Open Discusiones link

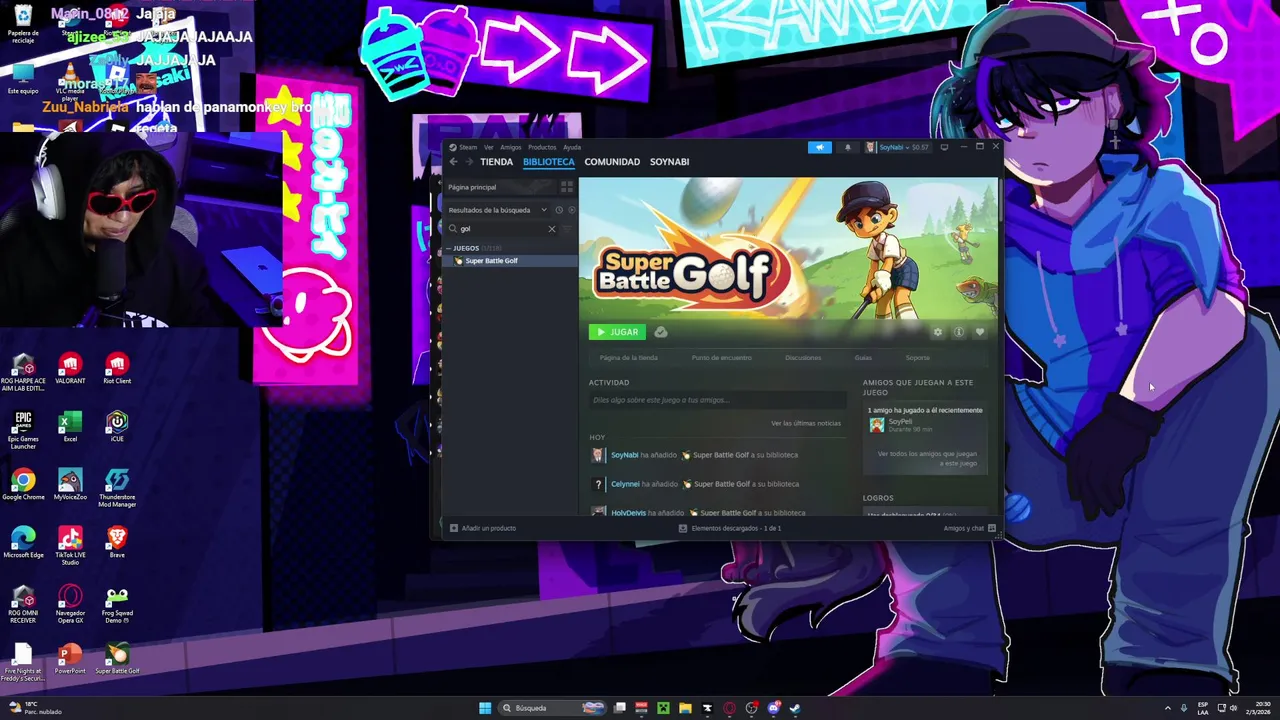(x=803, y=358)
